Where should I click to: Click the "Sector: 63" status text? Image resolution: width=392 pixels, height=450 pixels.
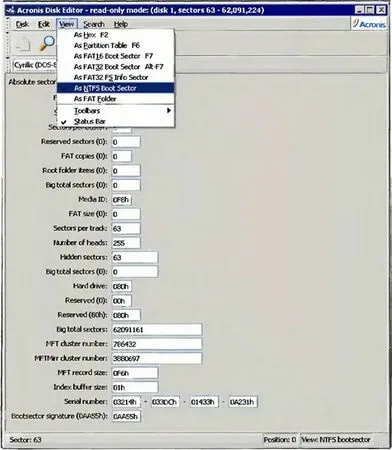tap(25, 440)
